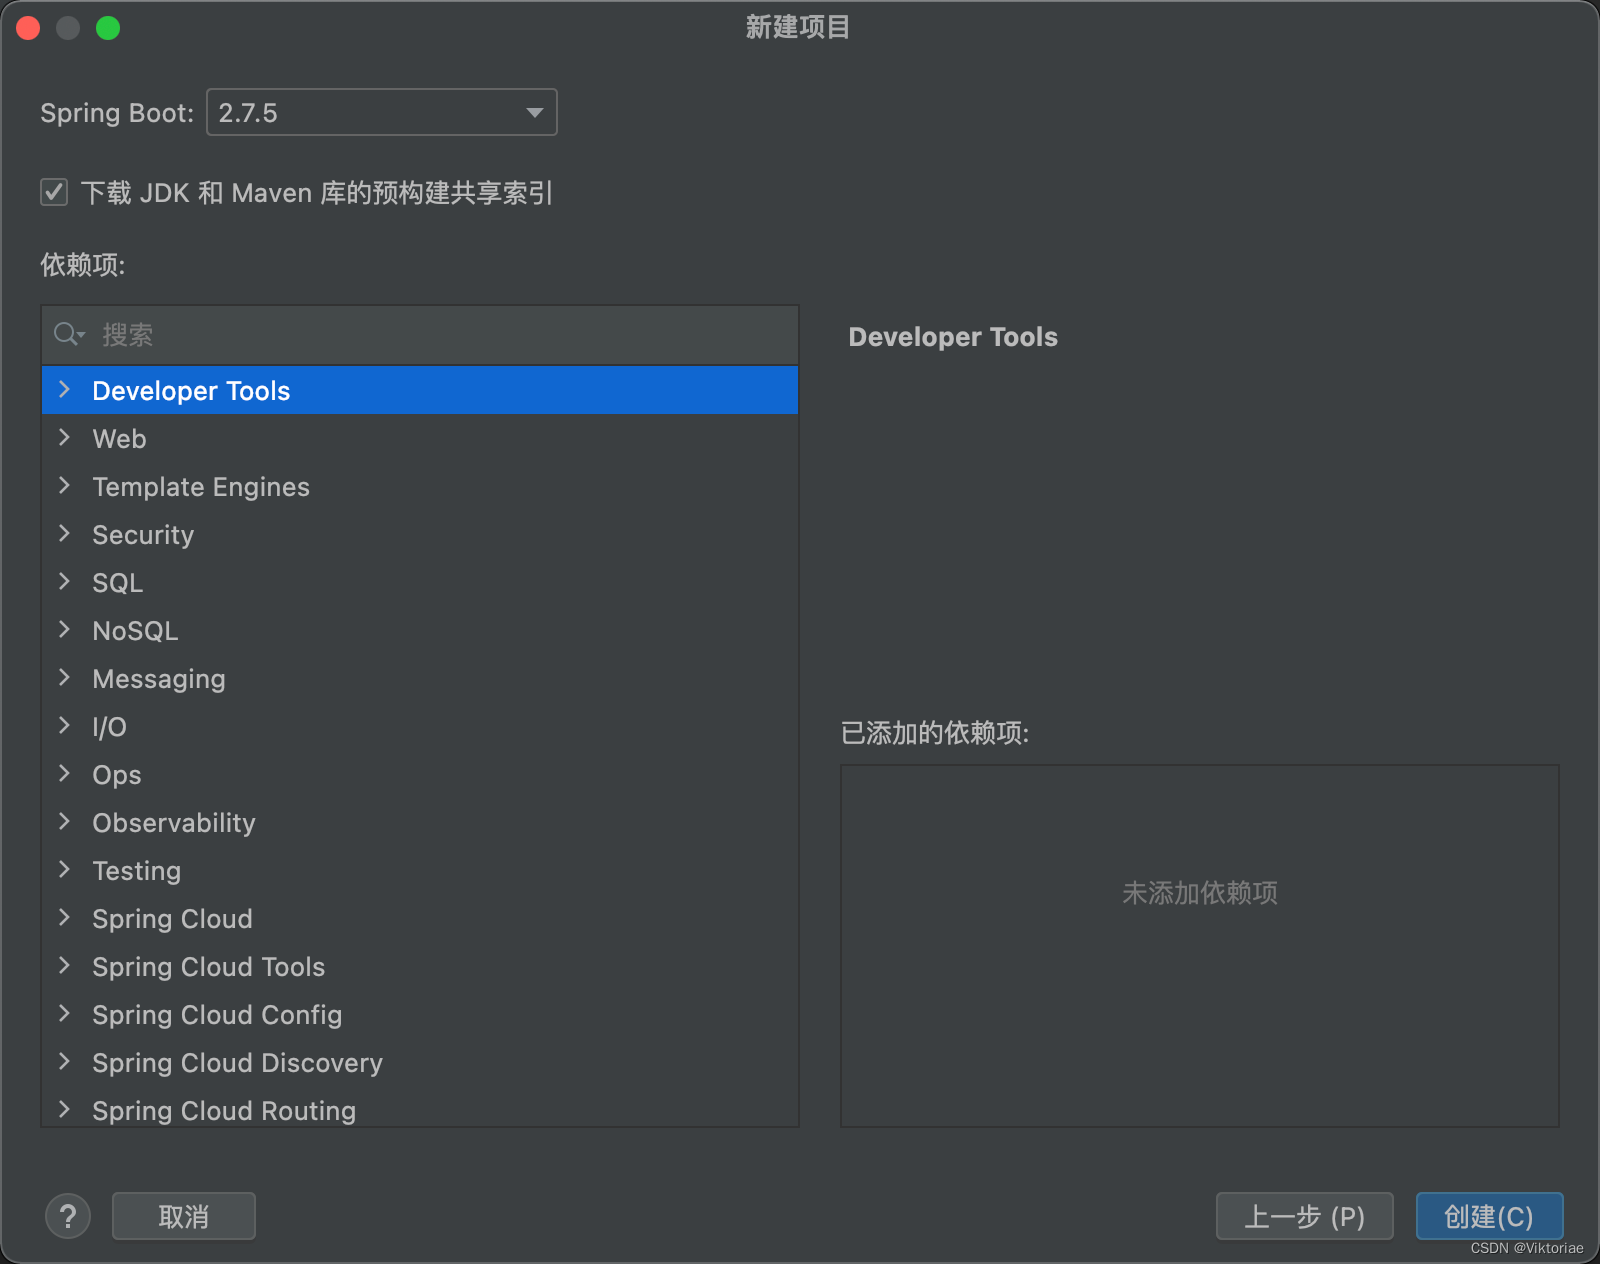Expand the Spring Cloud Discovery chevron
Image resolution: width=1600 pixels, height=1264 pixels.
65,1062
